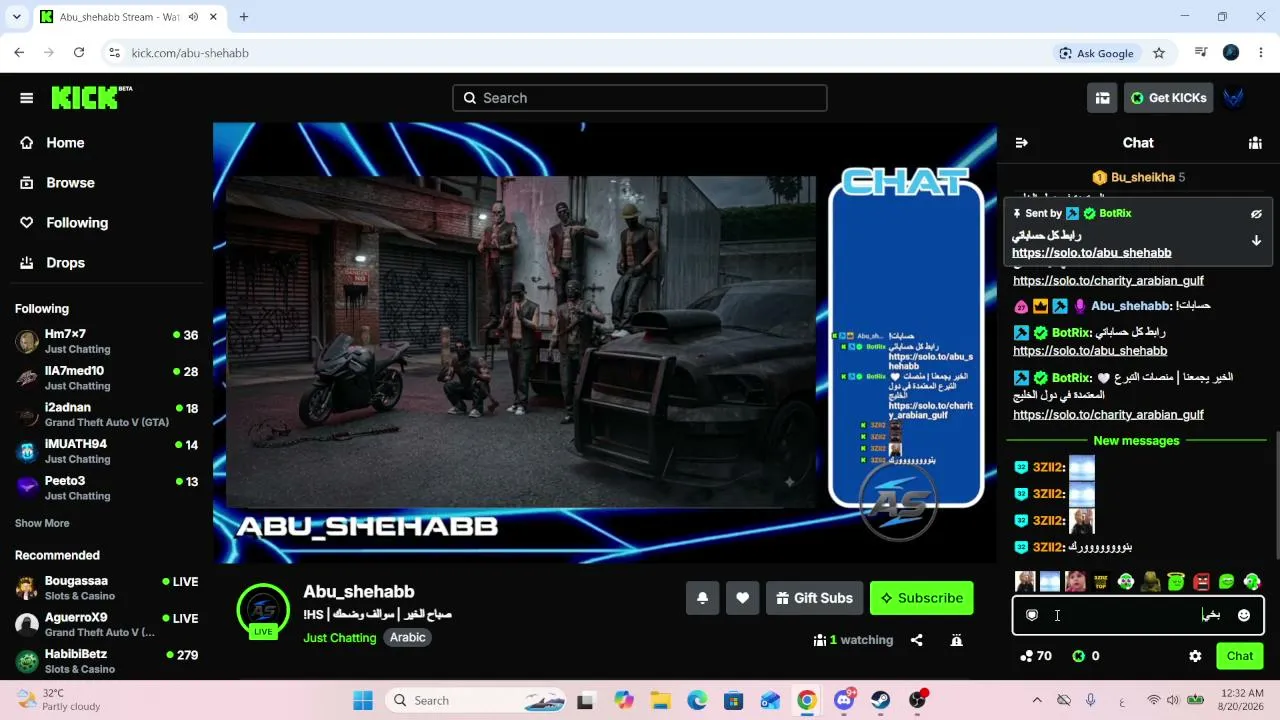Image resolution: width=1280 pixels, height=720 pixels.
Task: Click the chat message input field
Action: click(1138, 616)
